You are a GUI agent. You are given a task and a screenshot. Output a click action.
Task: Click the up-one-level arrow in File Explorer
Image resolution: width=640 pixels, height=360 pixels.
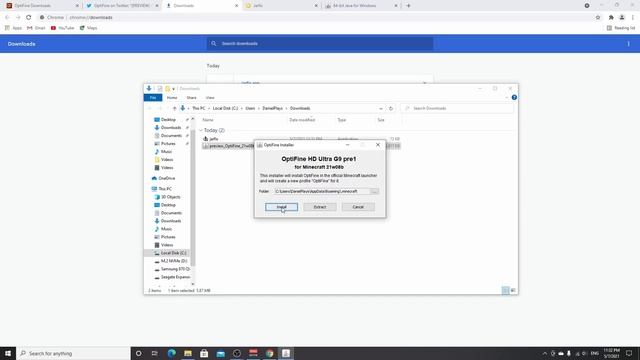coord(174,108)
